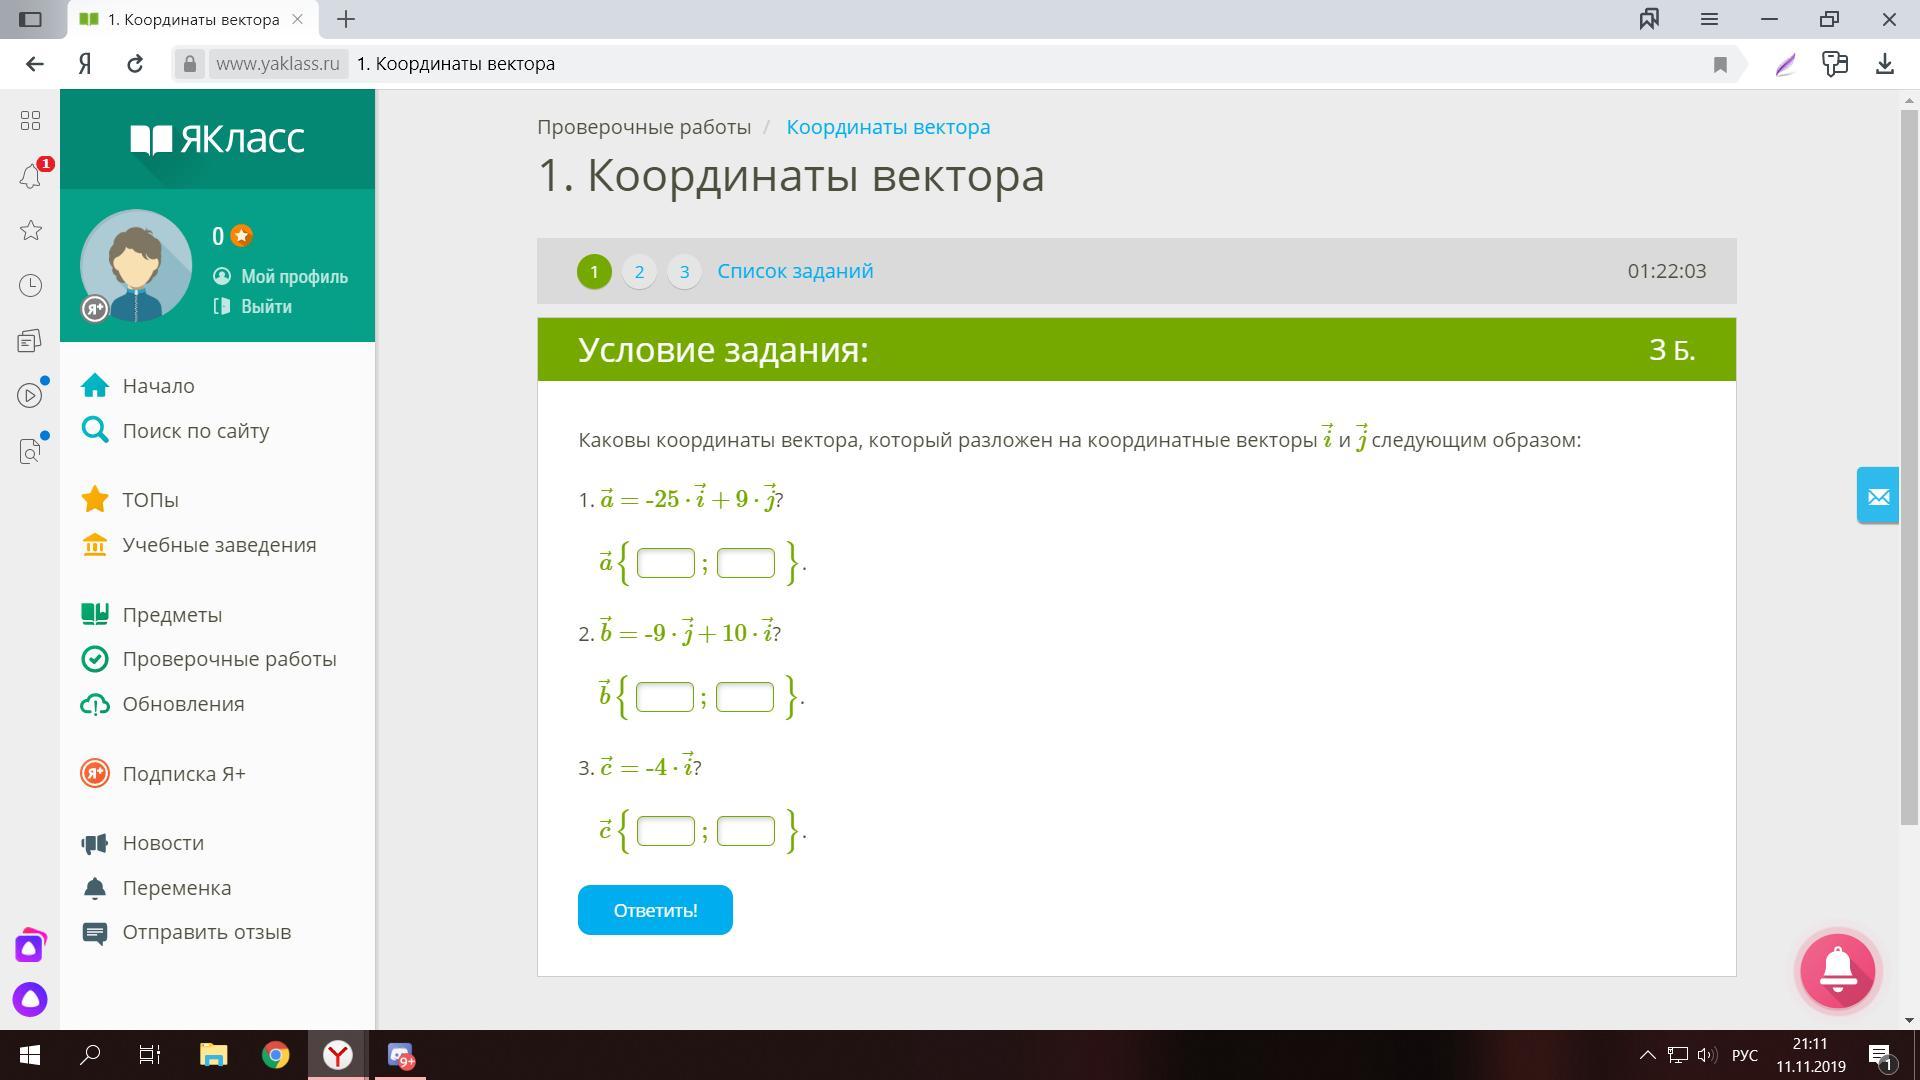Open the Список заданий link
The height and width of the screenshot is (1080, 1920).
click(x=795, y=271)
